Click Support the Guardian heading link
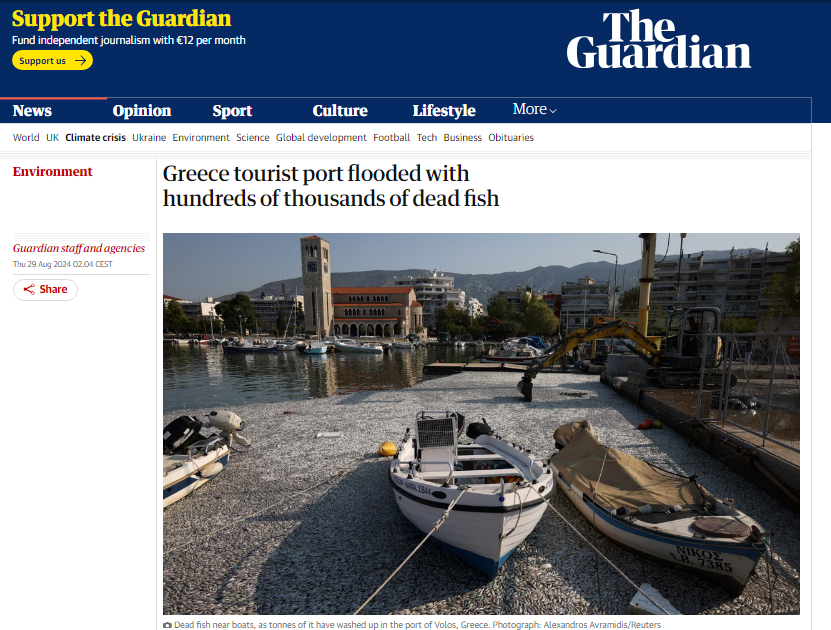The image size is (831, 630). click(x=121, y=19)
